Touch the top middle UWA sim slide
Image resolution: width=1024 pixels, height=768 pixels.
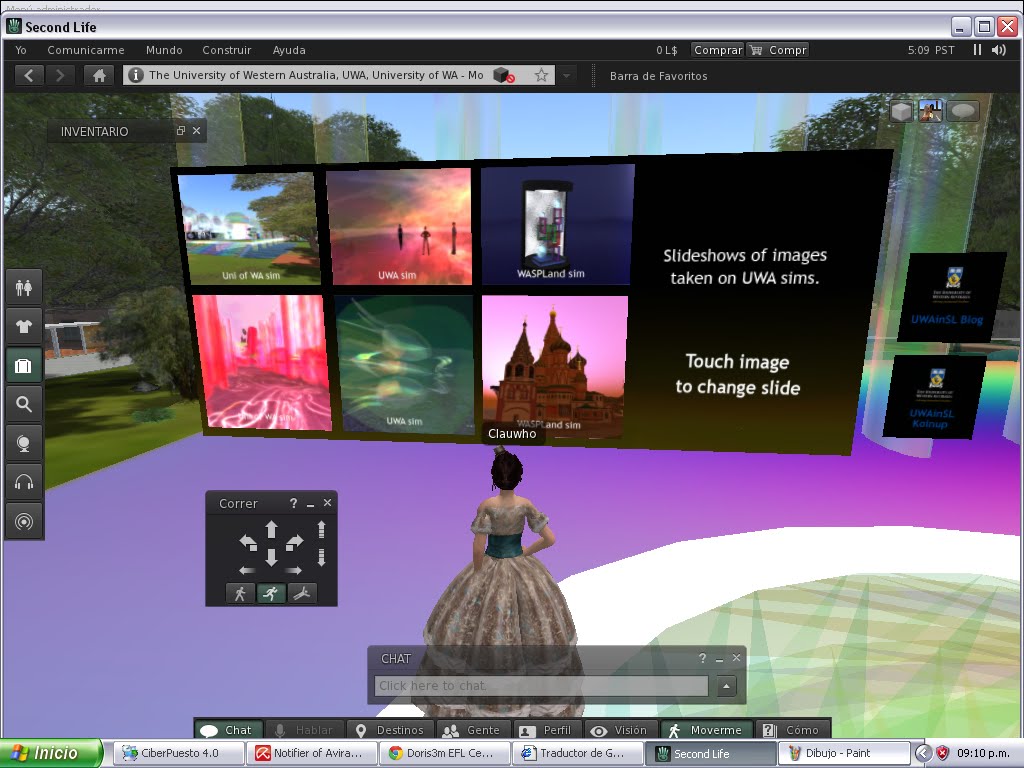[x=399, y=227]
